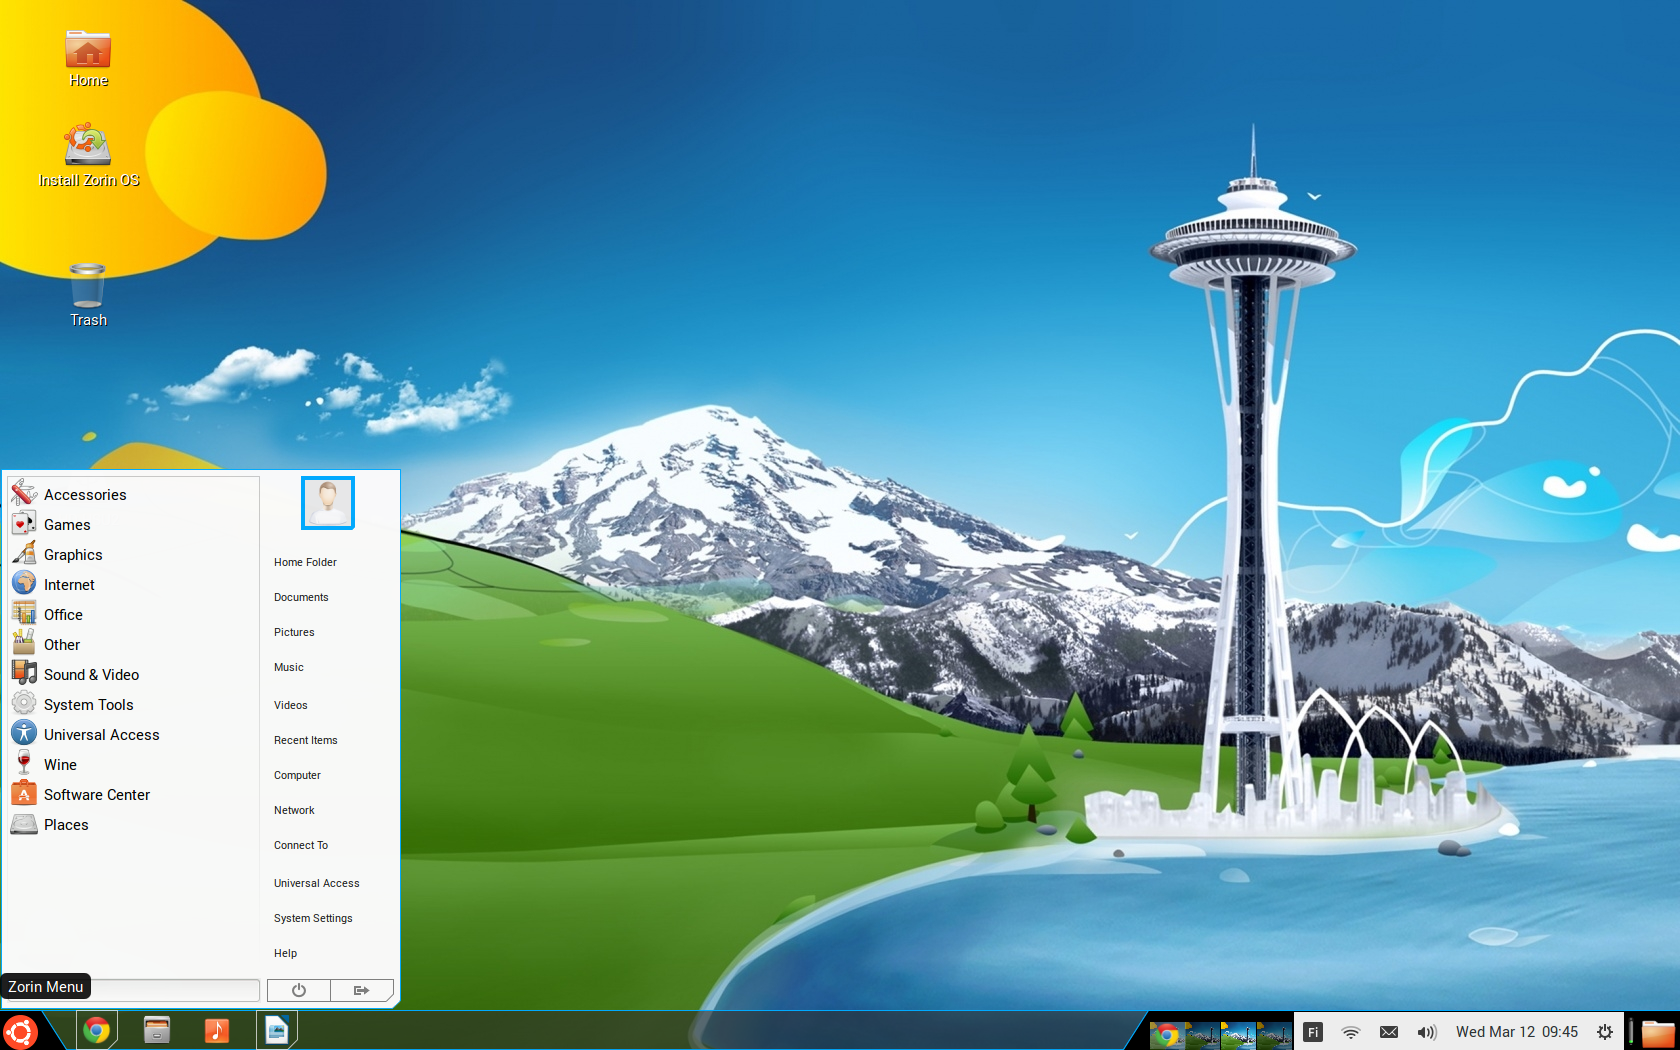The height and width of the screenshot is (1050, 1680).
Task: Open the music player taskbar icon
Action: 217,1030
